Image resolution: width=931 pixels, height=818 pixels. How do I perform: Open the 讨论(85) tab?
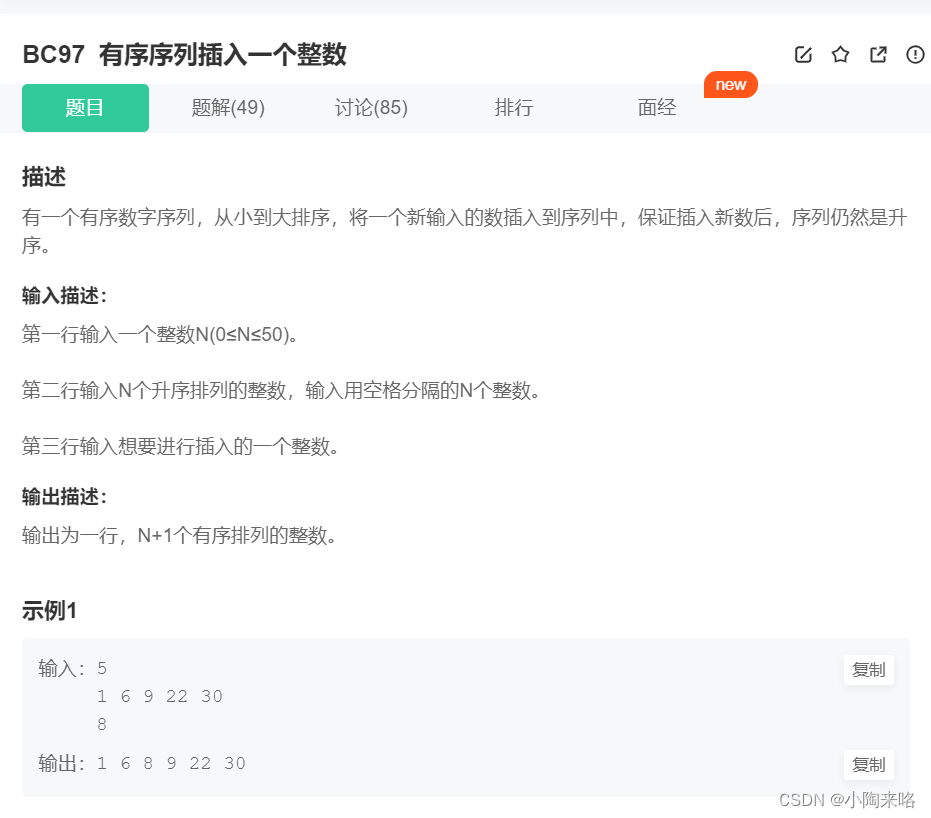point(371,108)
